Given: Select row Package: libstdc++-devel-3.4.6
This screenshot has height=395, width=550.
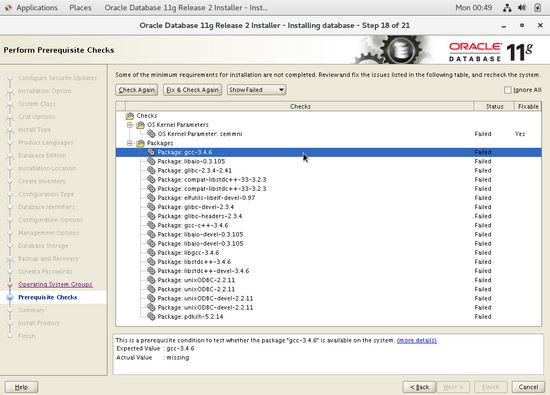Looking at the screenshot, I should click(329, 271).
